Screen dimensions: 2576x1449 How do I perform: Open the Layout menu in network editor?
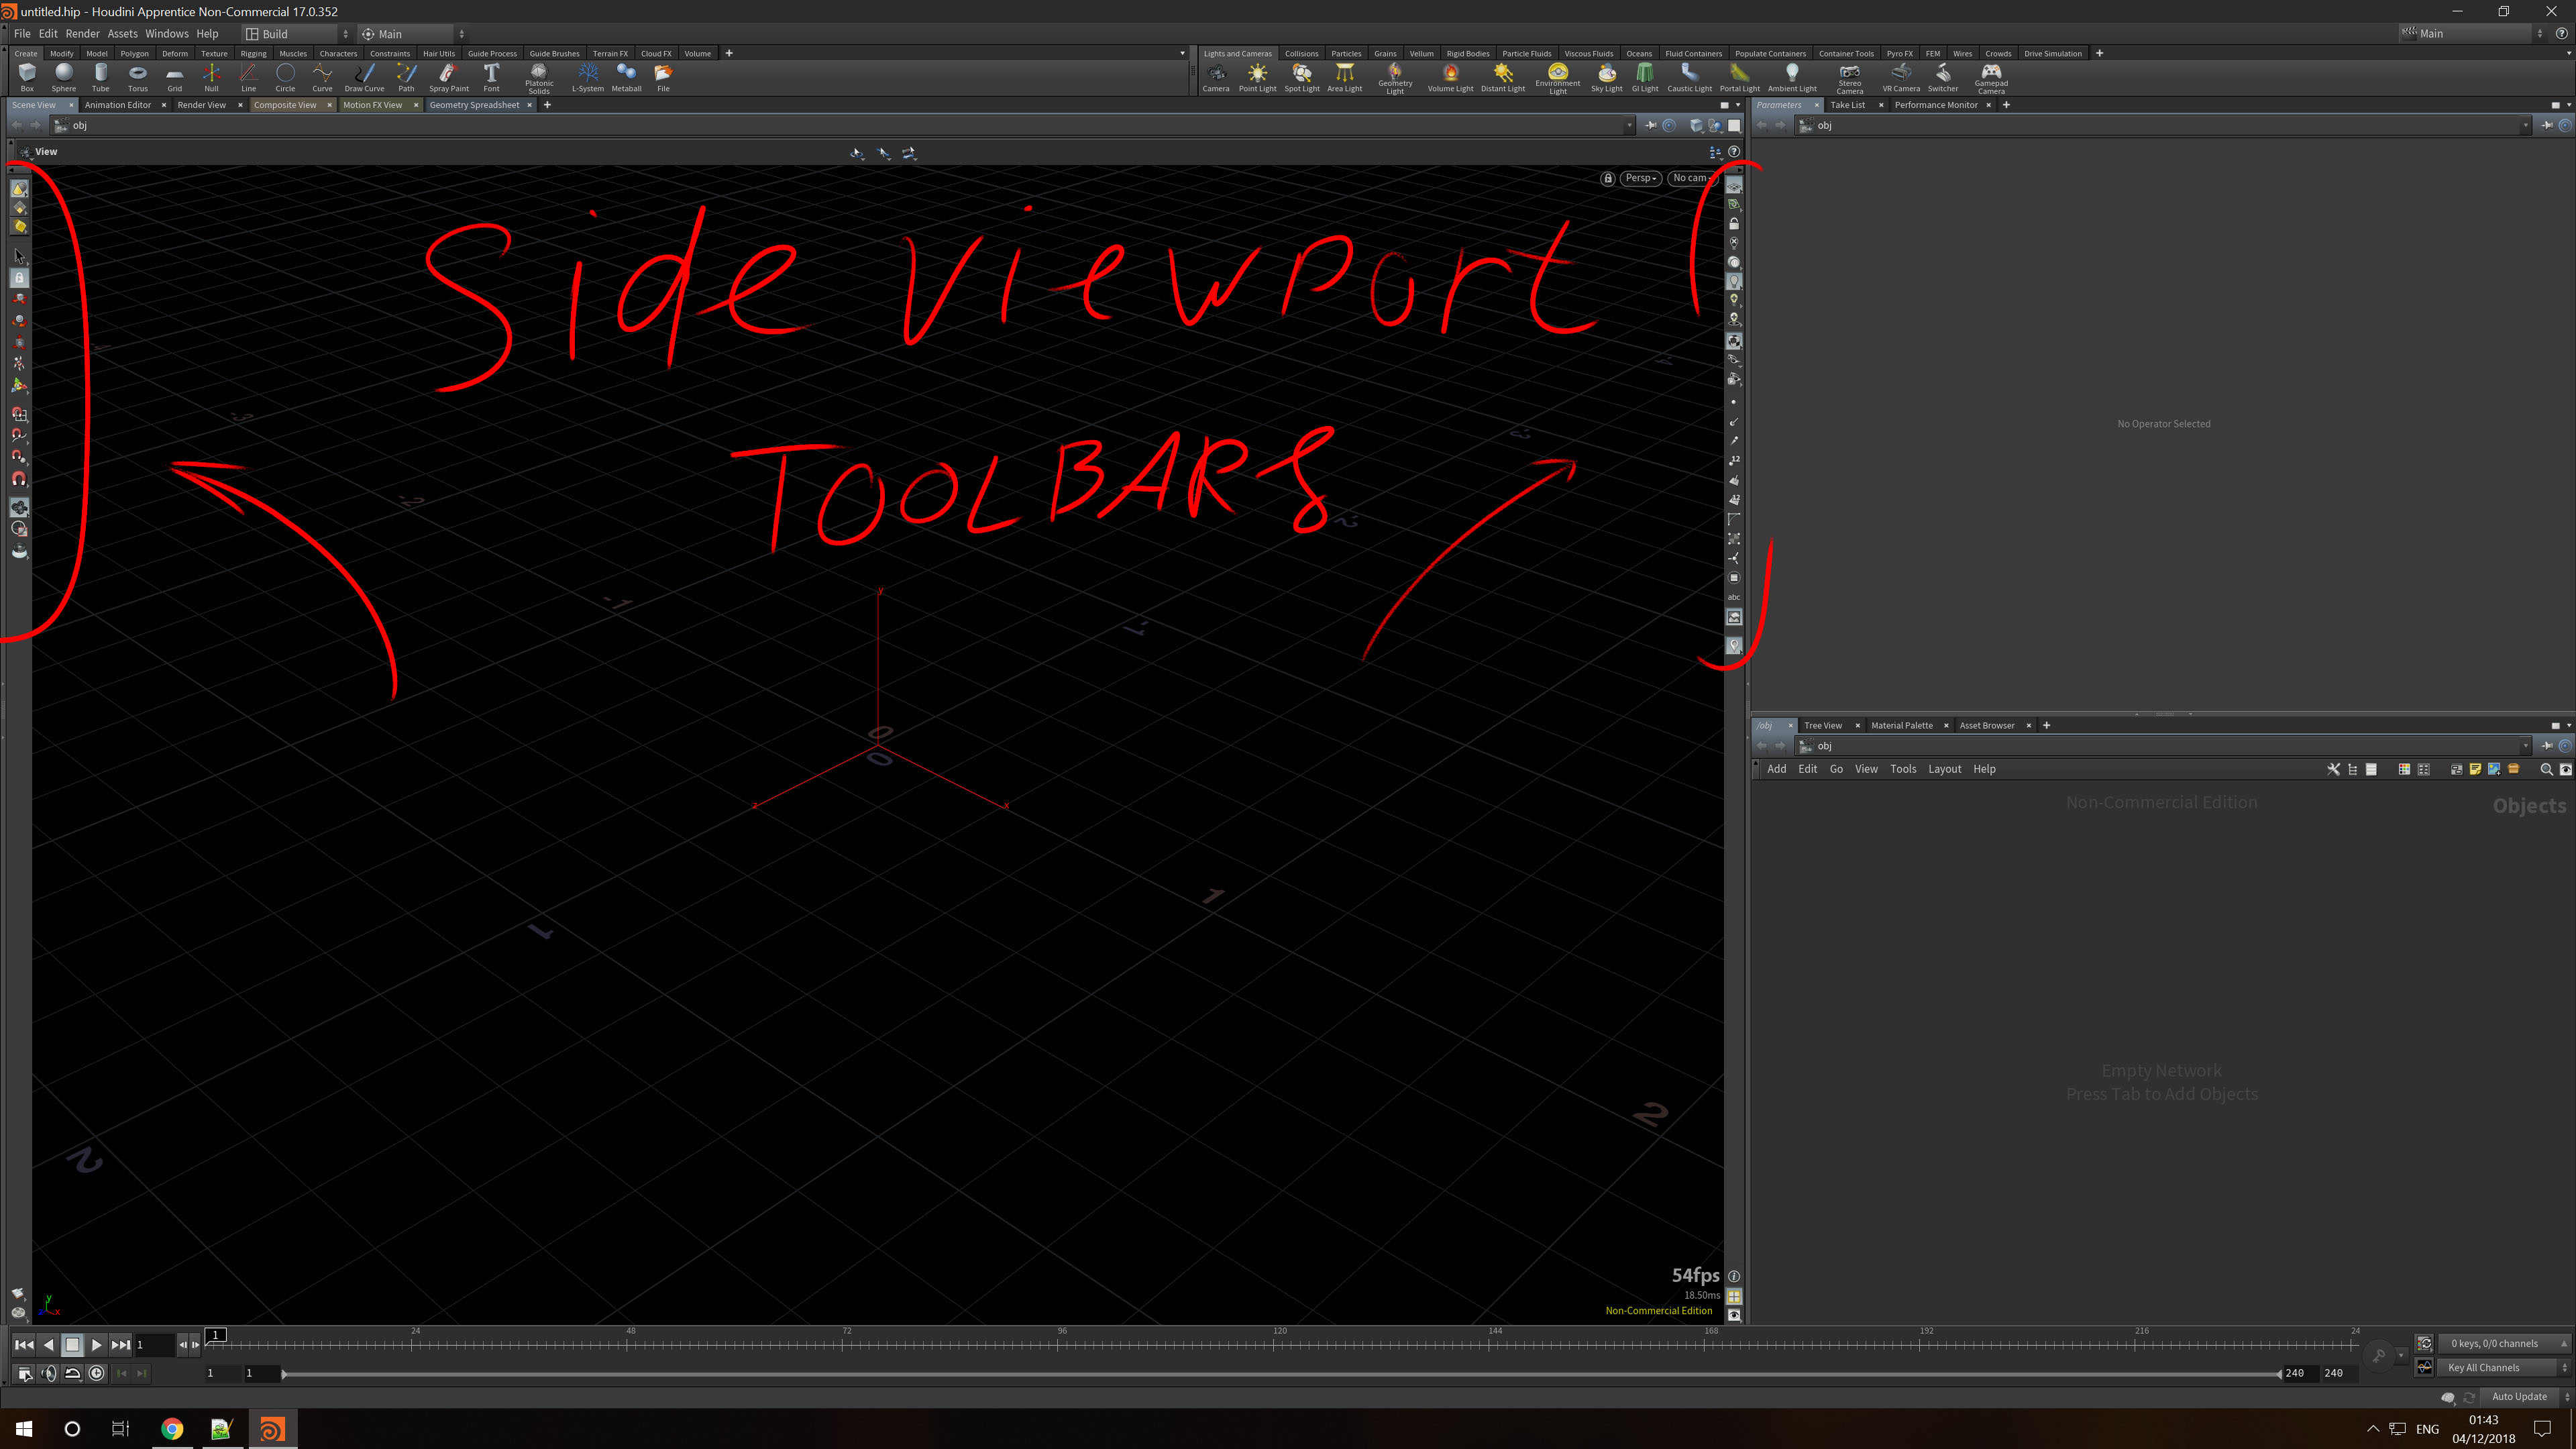1944,769
